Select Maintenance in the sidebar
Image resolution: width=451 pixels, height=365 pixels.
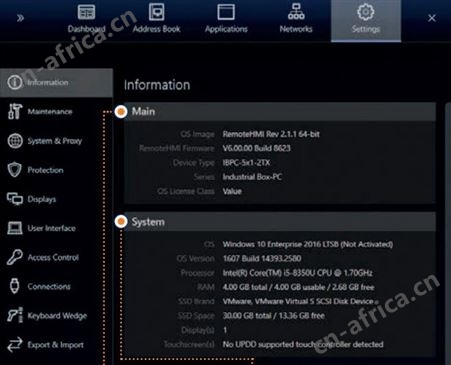(x=50, y=112)
